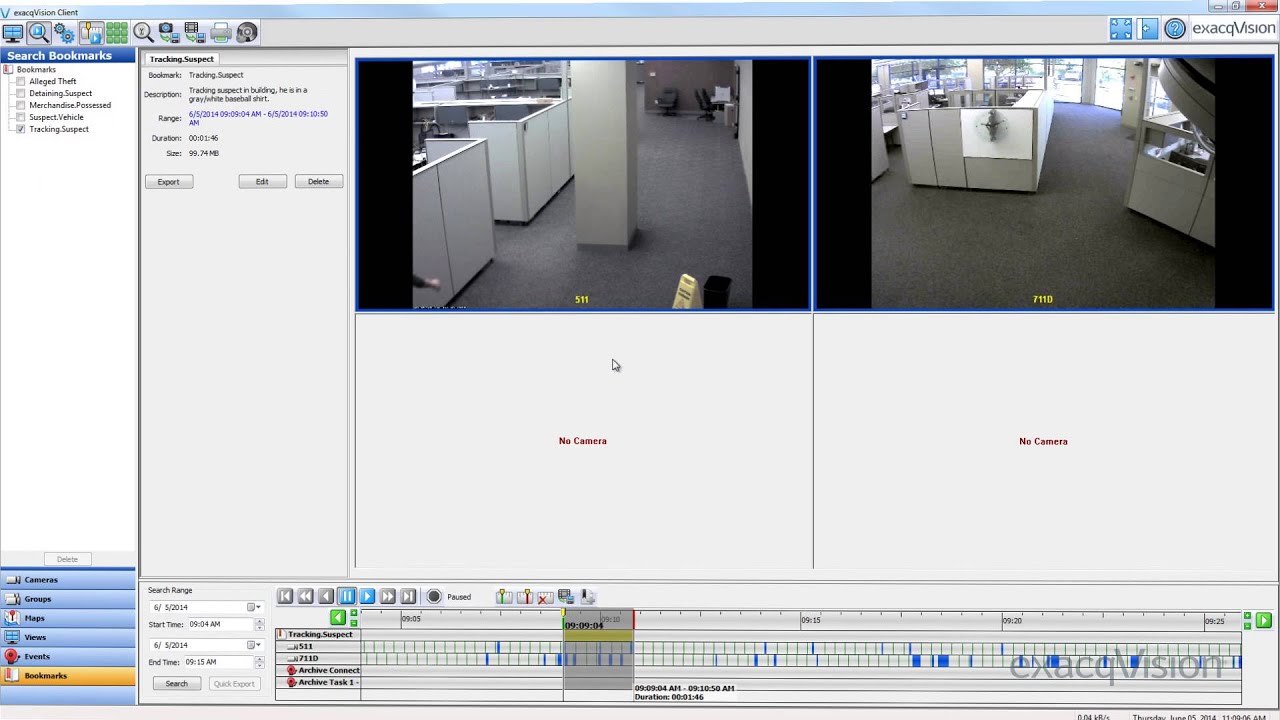Click the printer icon
This screenshot has width=1280, height=720.
coord(221,33)
